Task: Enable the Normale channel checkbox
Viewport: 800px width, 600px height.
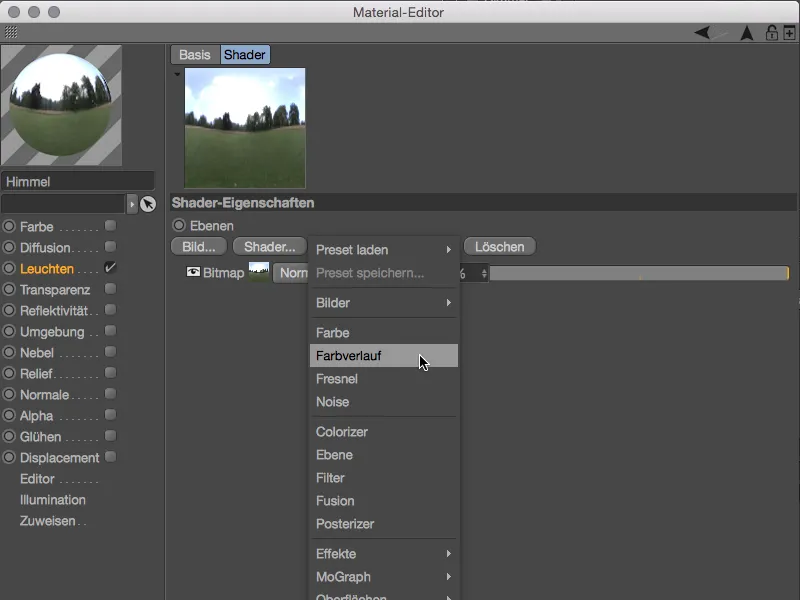Action: click(110, 394)
